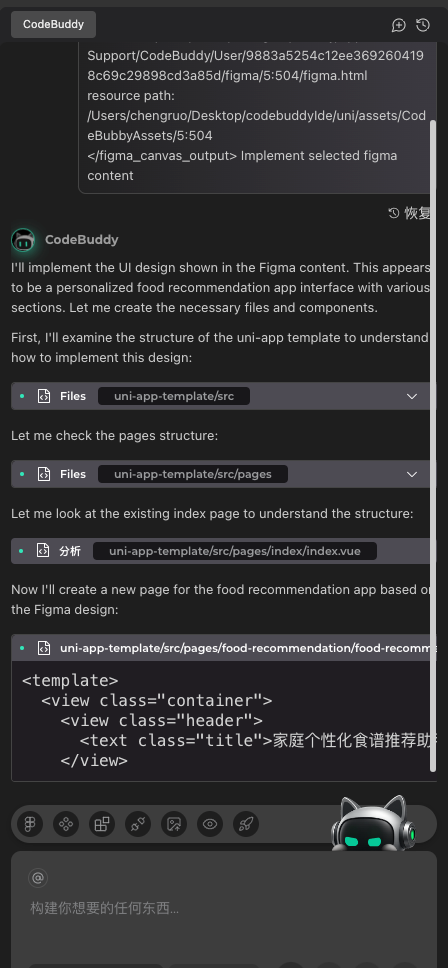This screenshot has height=968, width=448.
Task: Focus the chat message input field
Action: point(224,908)
